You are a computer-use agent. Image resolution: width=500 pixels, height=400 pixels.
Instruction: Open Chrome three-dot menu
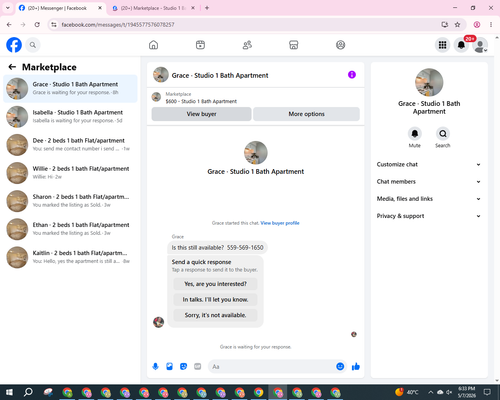491,25
